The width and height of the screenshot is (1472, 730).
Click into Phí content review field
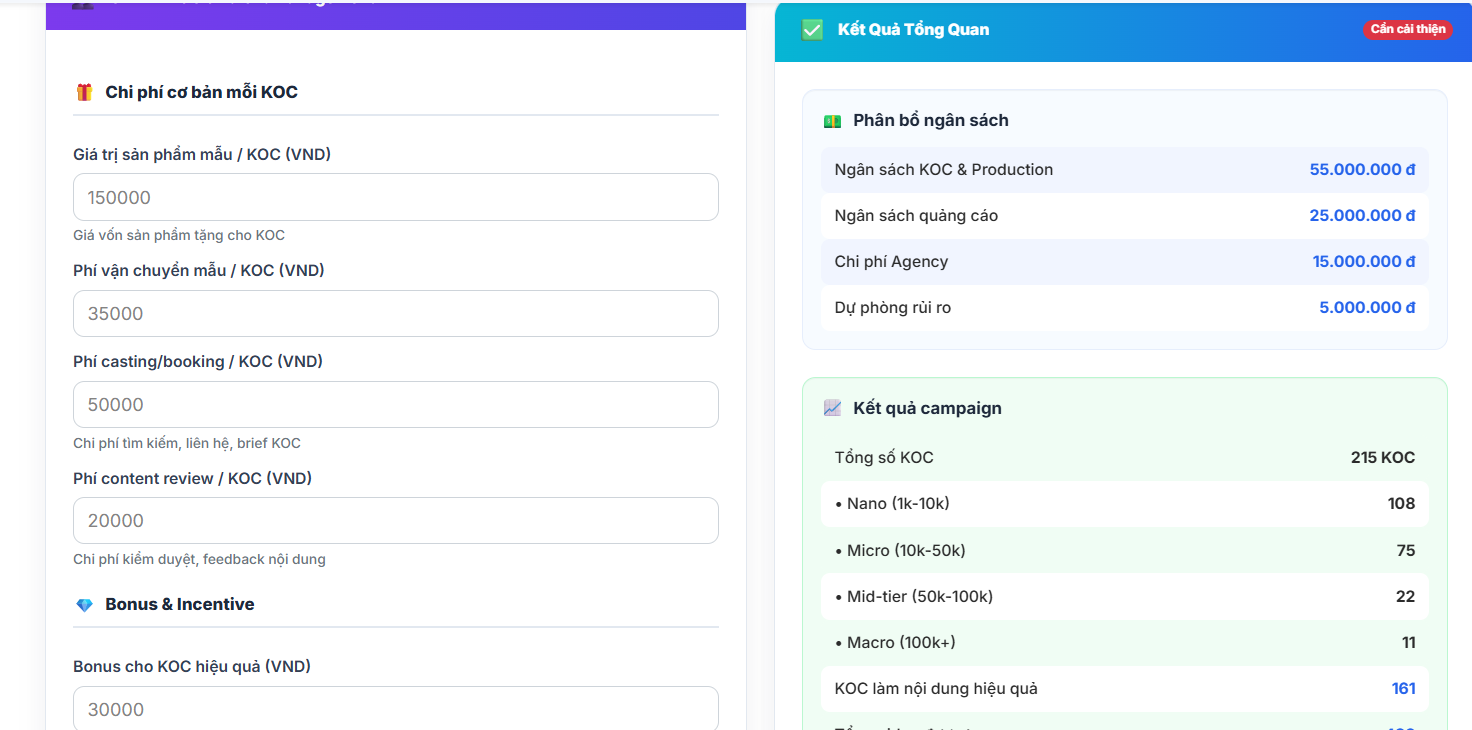pyautogui.click(x=395, y=520)
